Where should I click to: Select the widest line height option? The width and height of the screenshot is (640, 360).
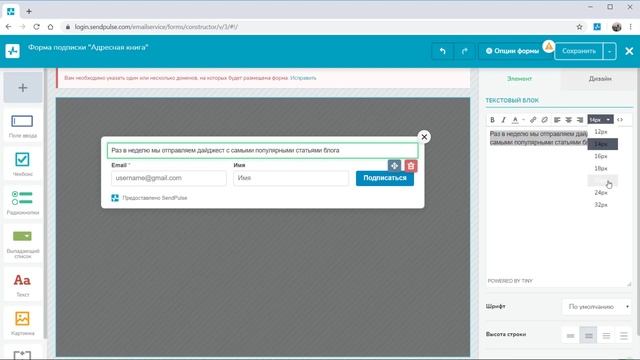click(x=624, y=336)
